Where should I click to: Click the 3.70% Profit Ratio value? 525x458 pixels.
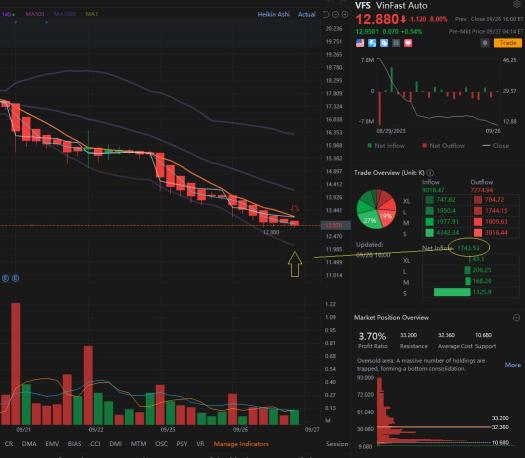tap(372, 336)
